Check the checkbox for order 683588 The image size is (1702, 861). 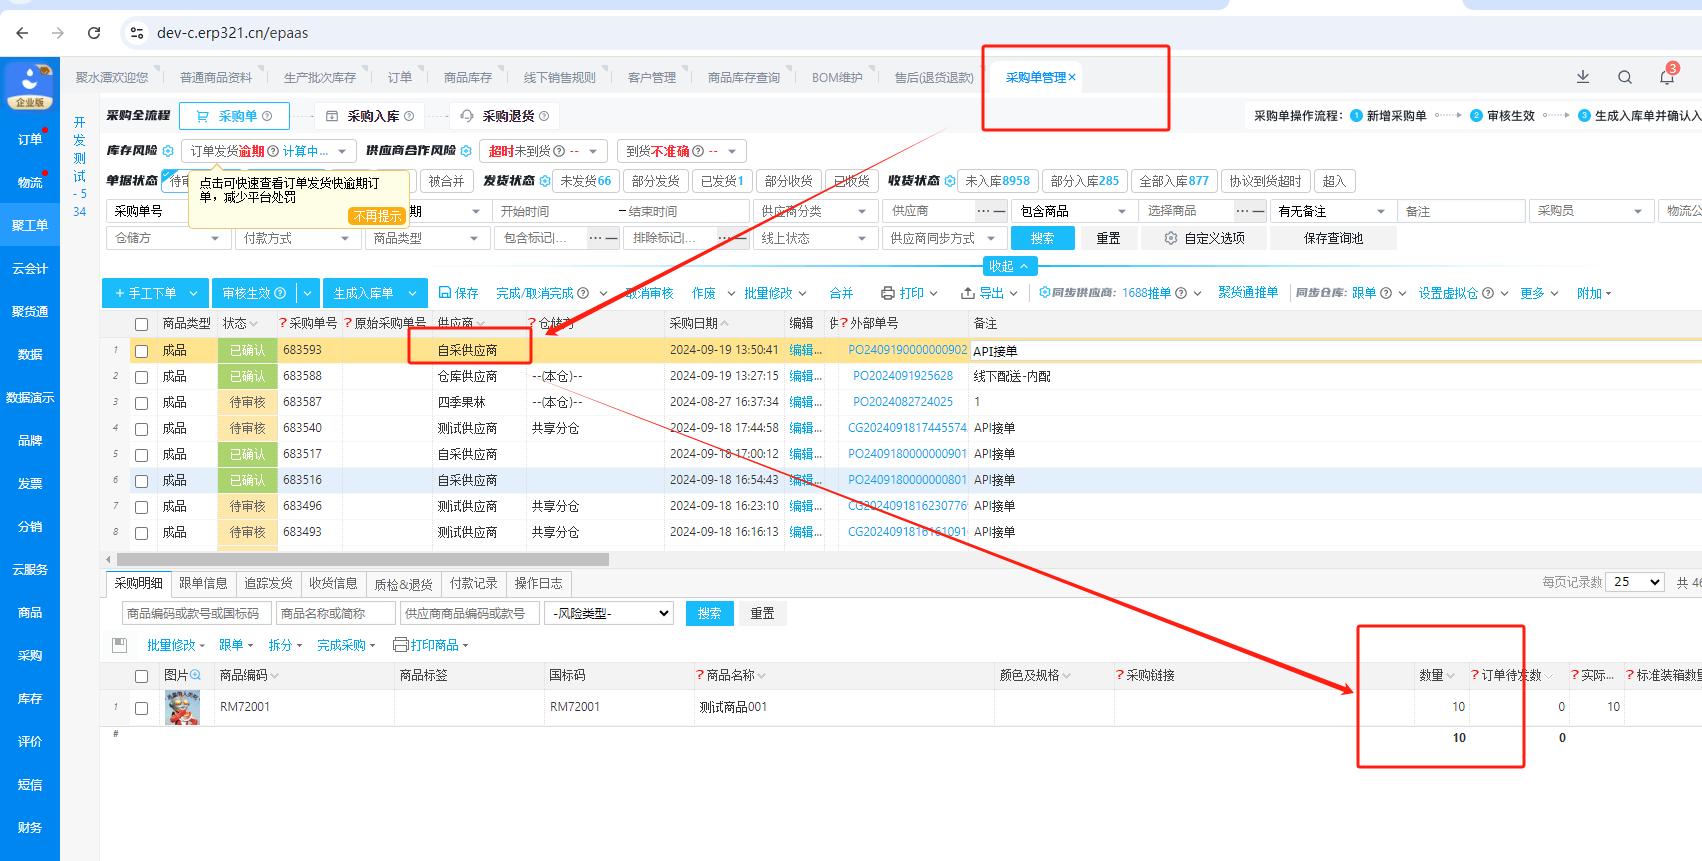coord(141,377)
